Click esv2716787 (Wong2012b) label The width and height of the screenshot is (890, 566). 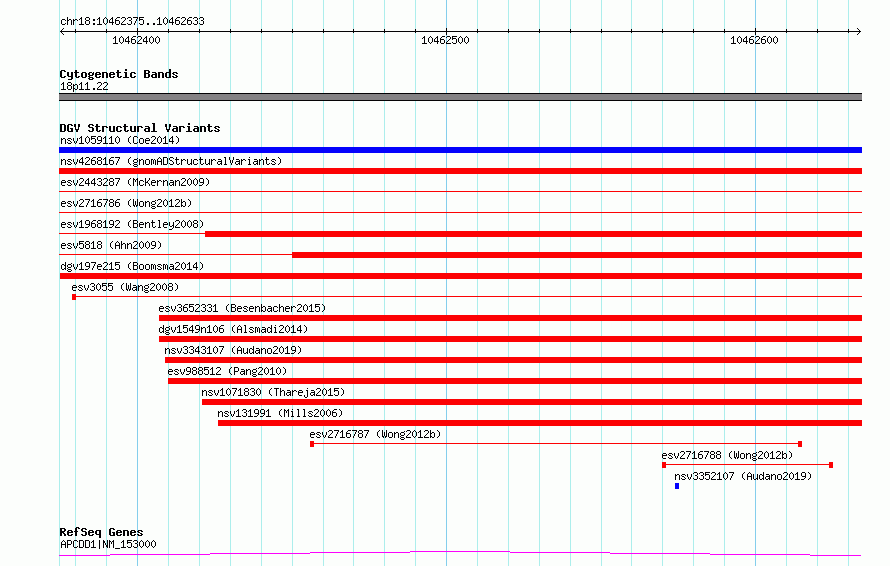point(375,434)
